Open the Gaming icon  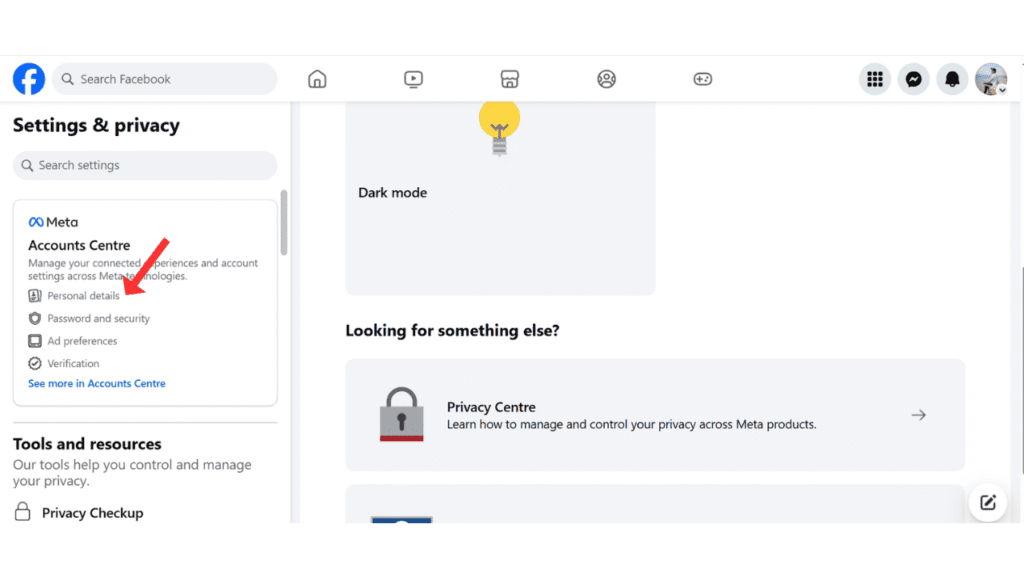pos(702,78)
